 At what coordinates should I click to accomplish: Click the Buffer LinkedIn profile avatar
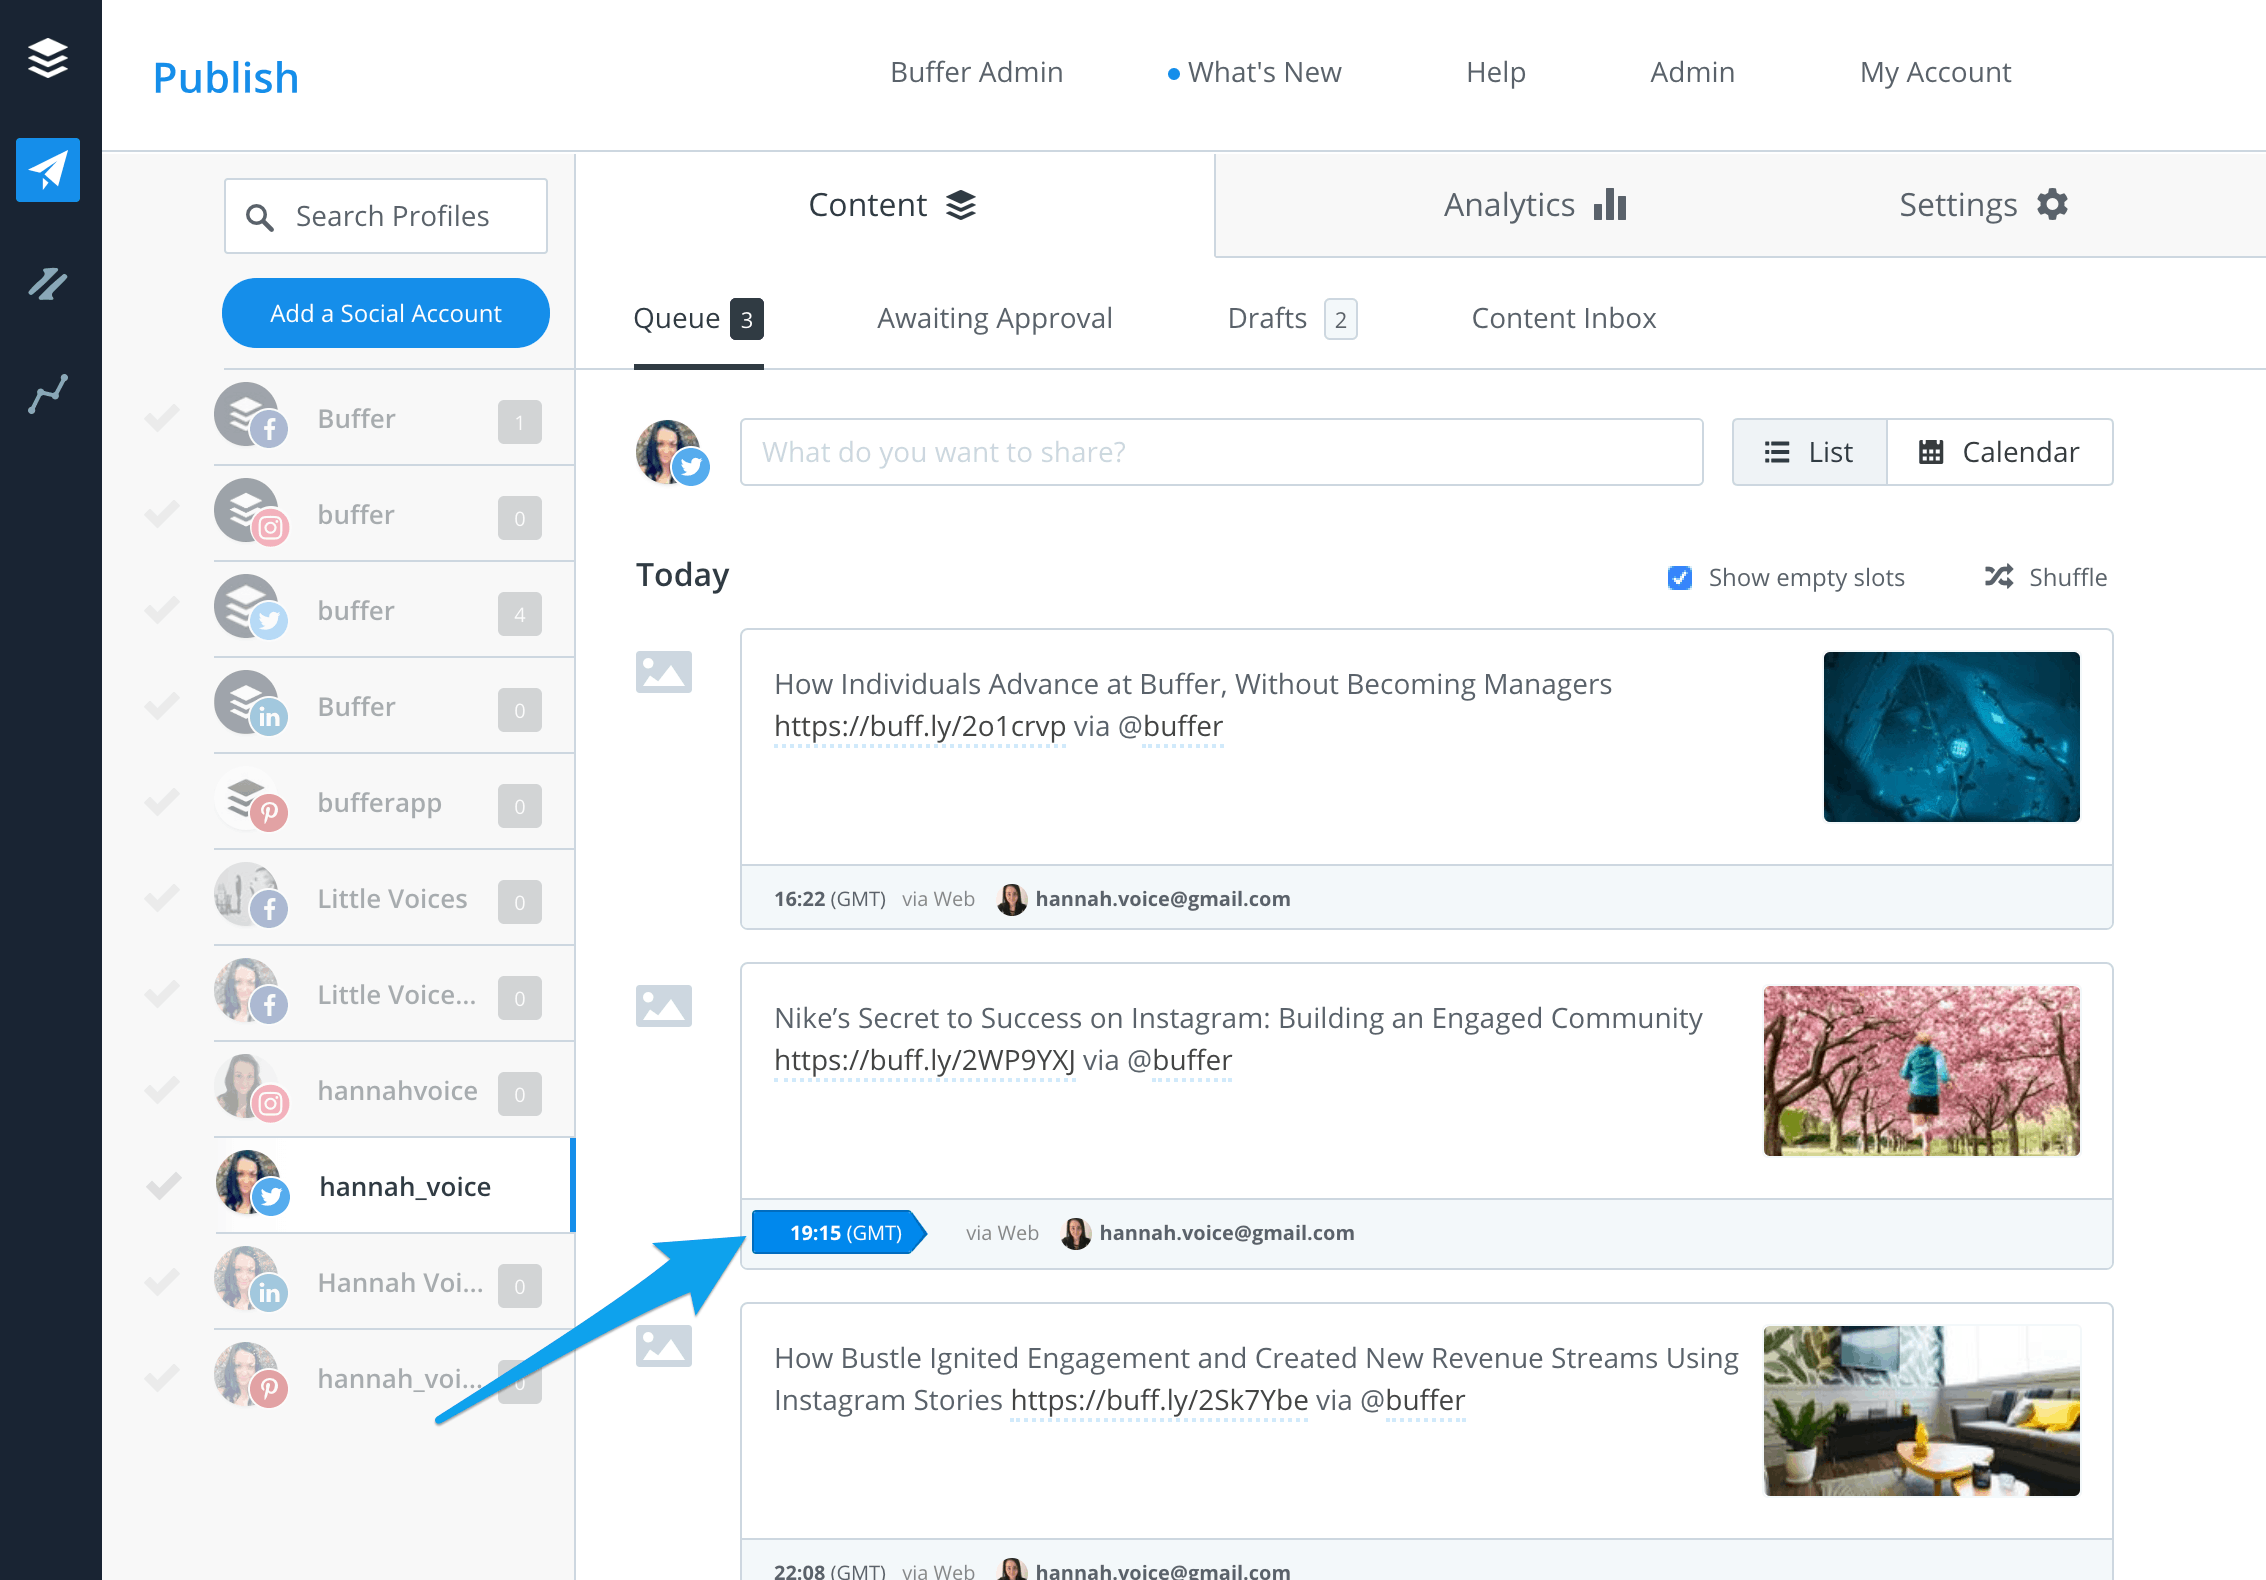point(250,703)
